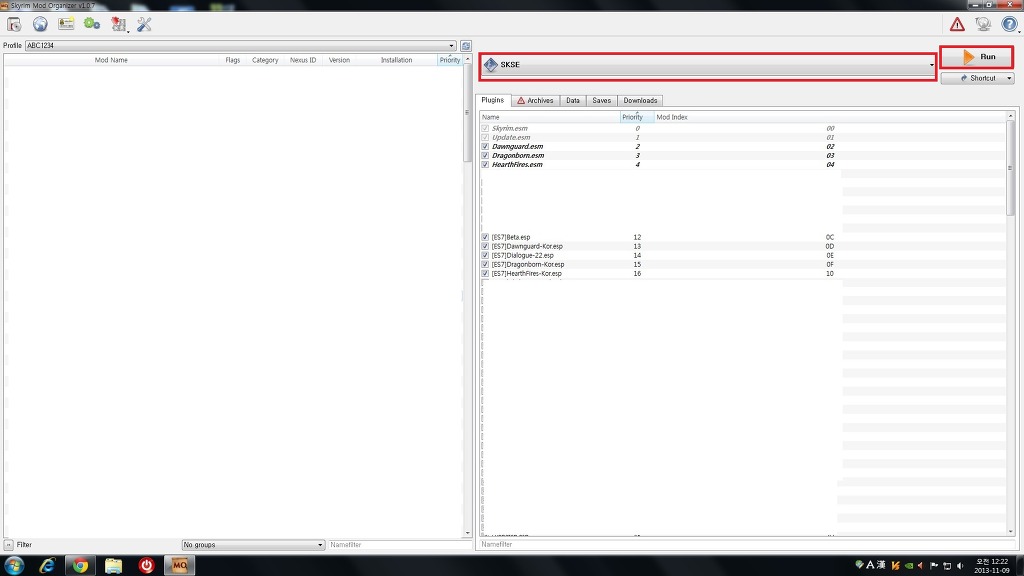Click the Run button

(x=977, y=57)
